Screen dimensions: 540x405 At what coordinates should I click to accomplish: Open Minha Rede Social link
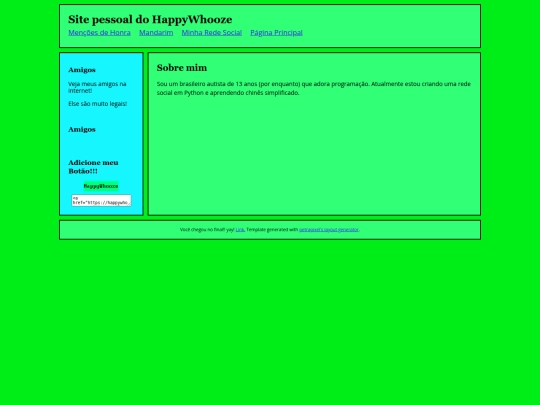(211, 32)
